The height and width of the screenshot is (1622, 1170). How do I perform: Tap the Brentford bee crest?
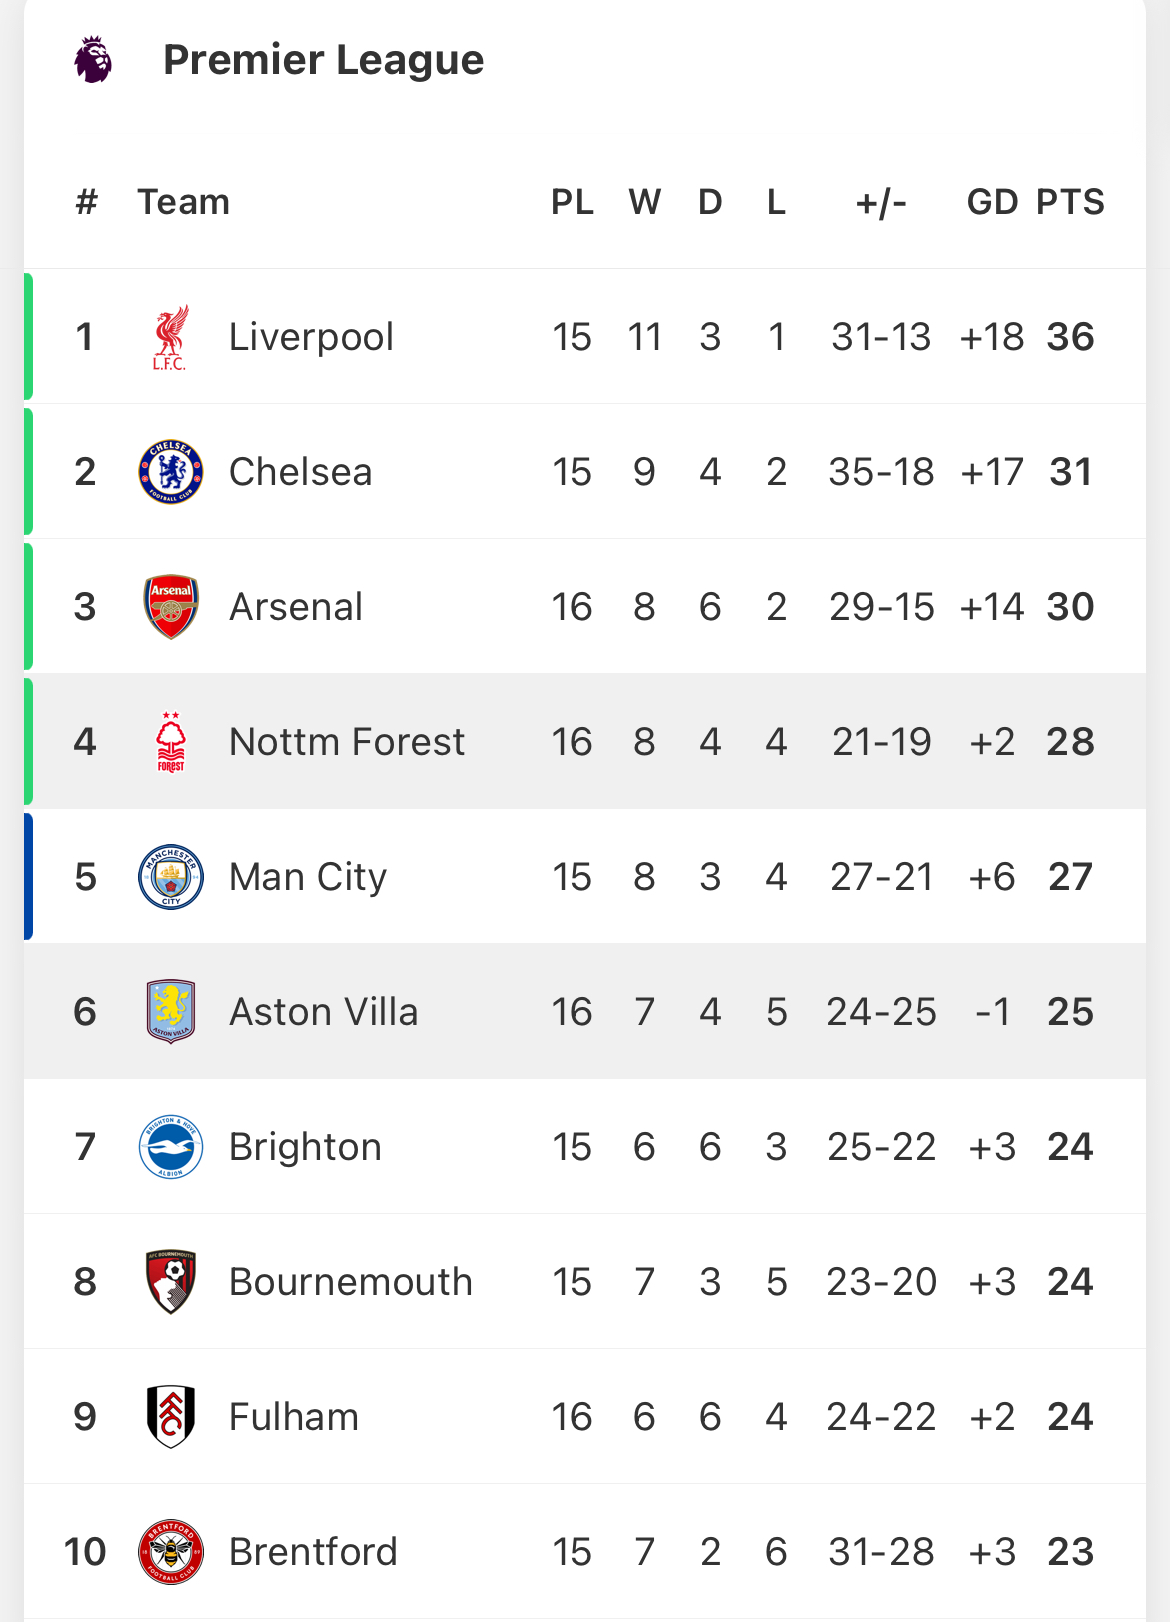[x=171, y=1552]
